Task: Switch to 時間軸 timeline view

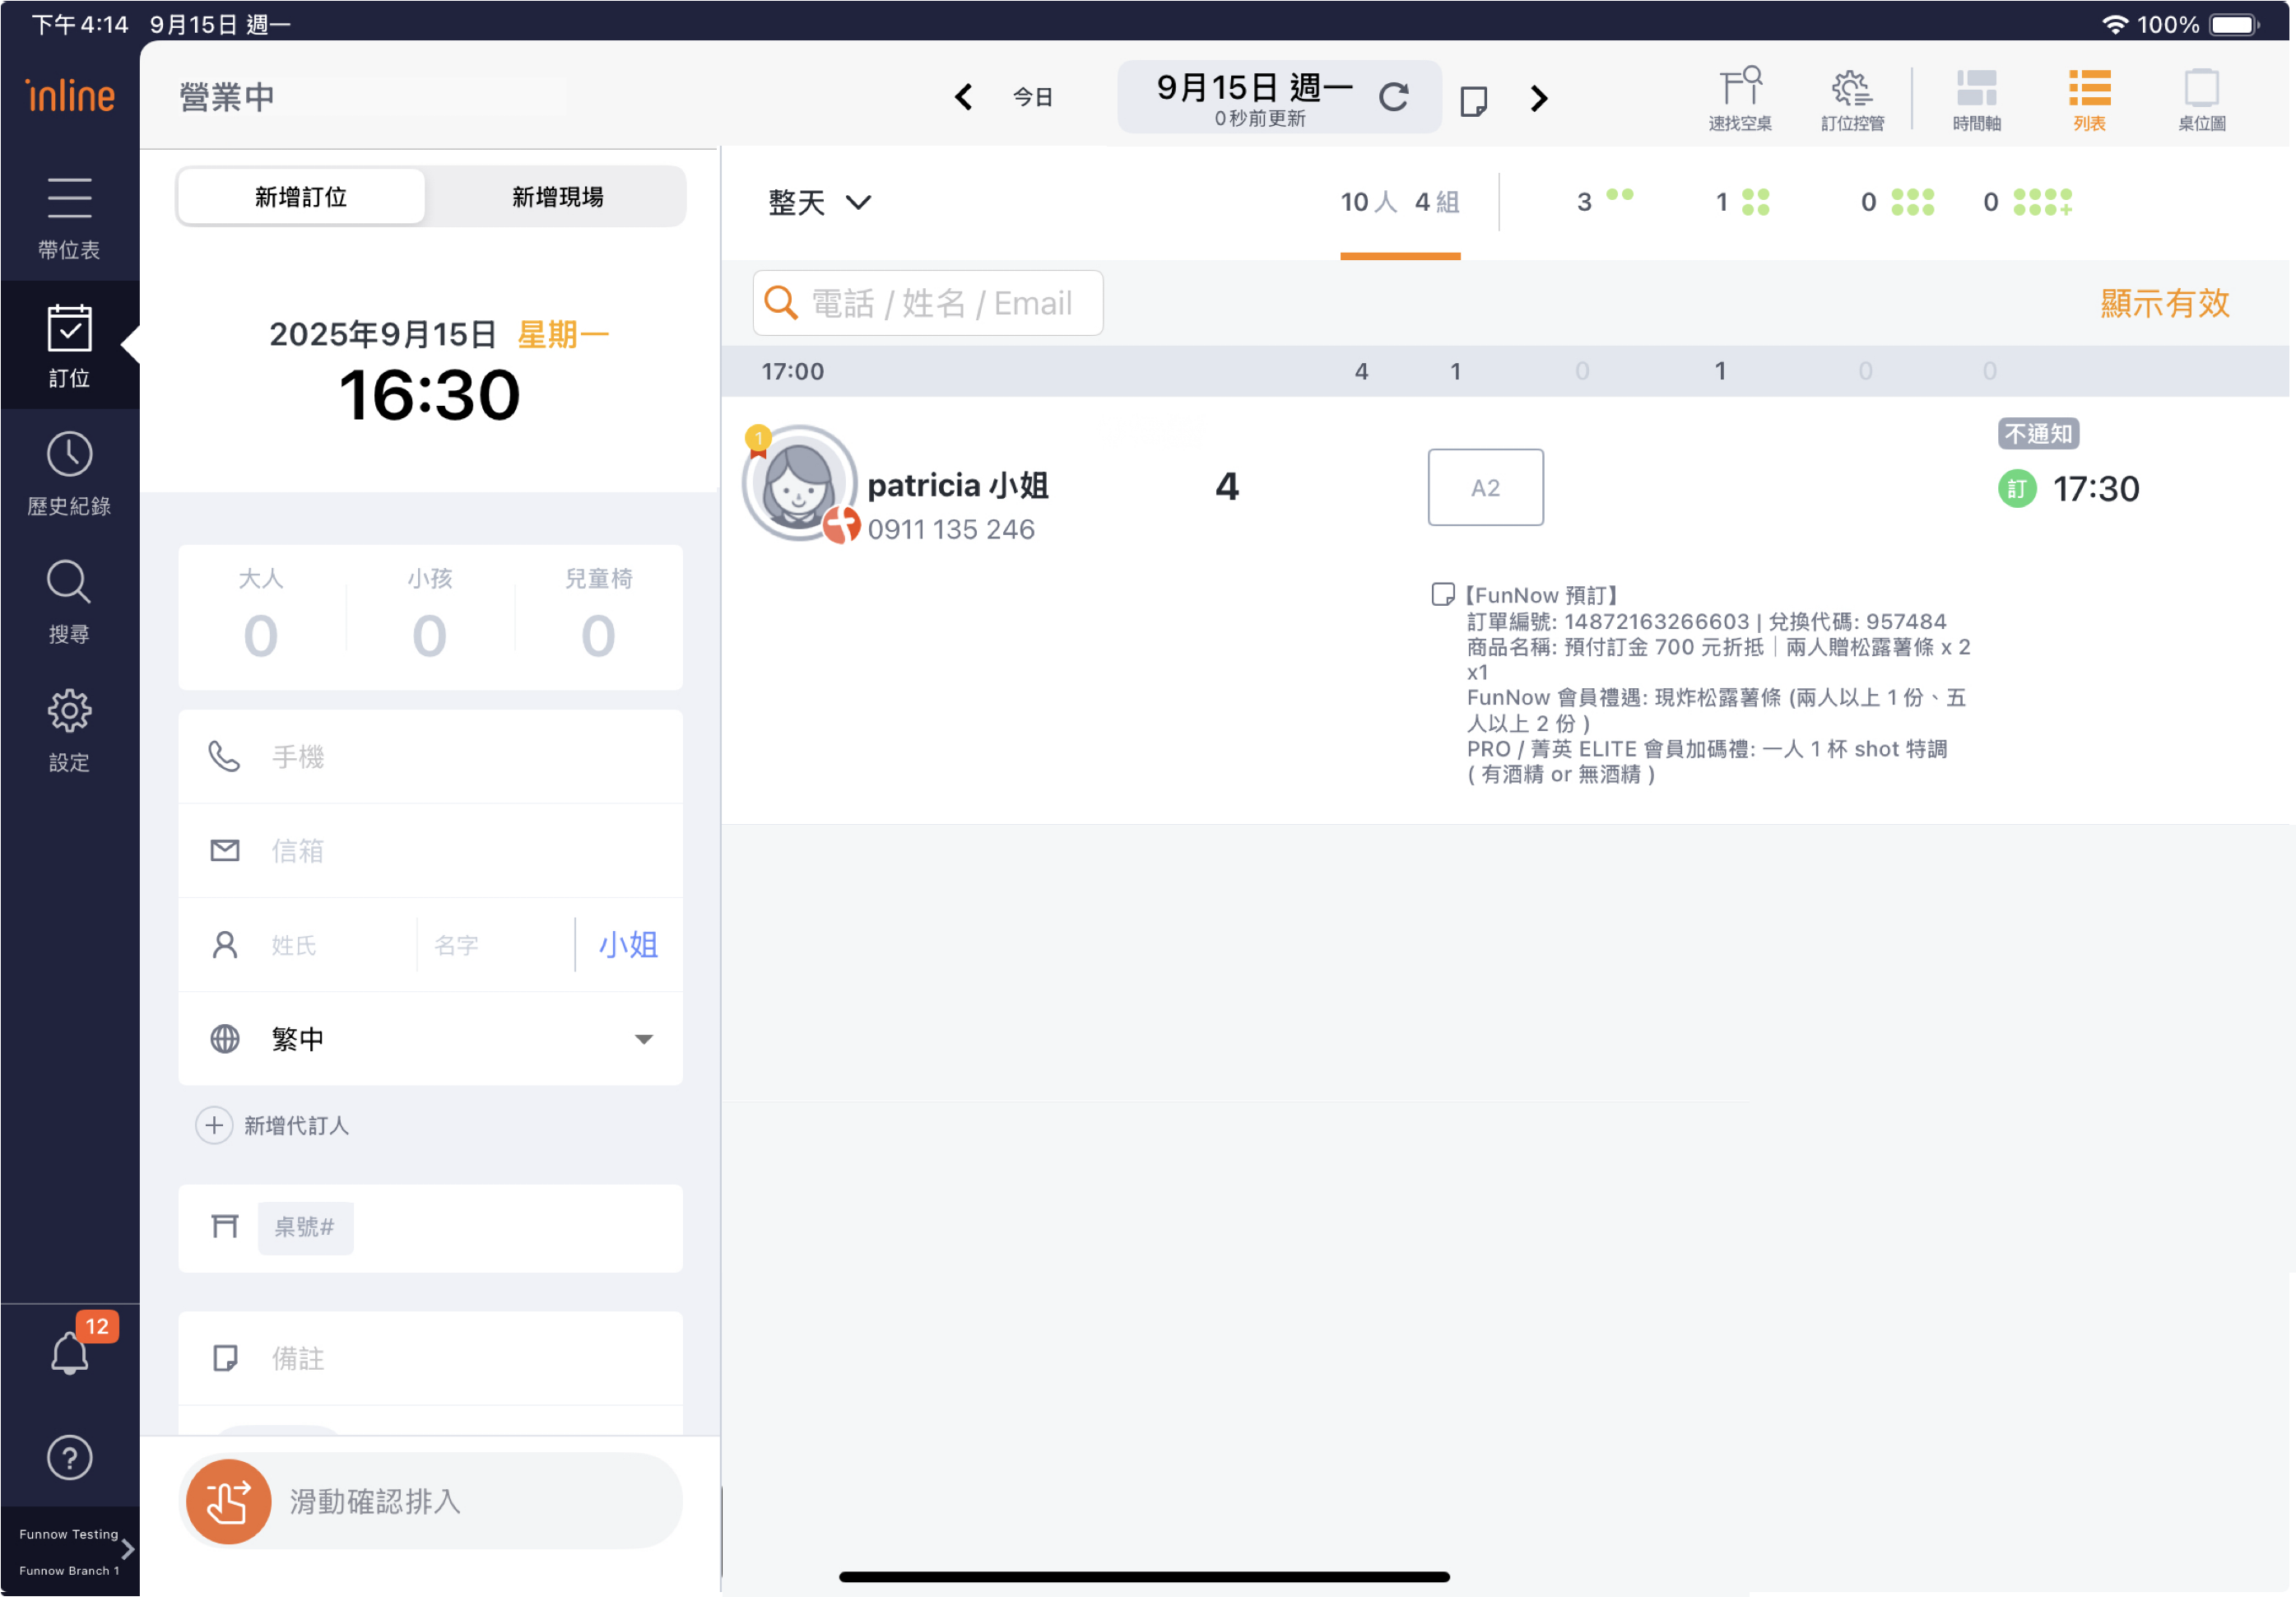Action: point(1976,99)
